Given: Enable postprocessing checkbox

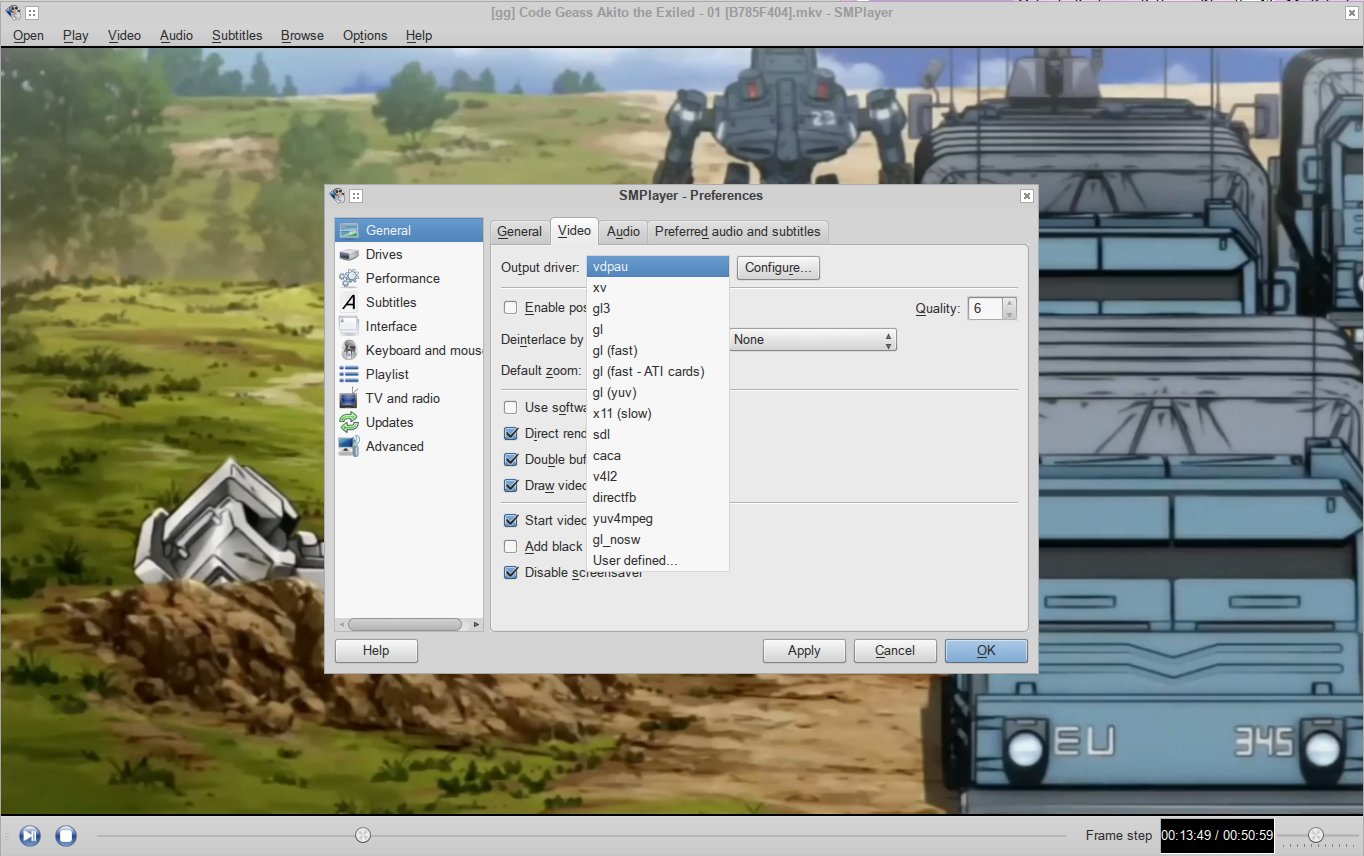Looking at the screenshot, I should pos(511,308).
